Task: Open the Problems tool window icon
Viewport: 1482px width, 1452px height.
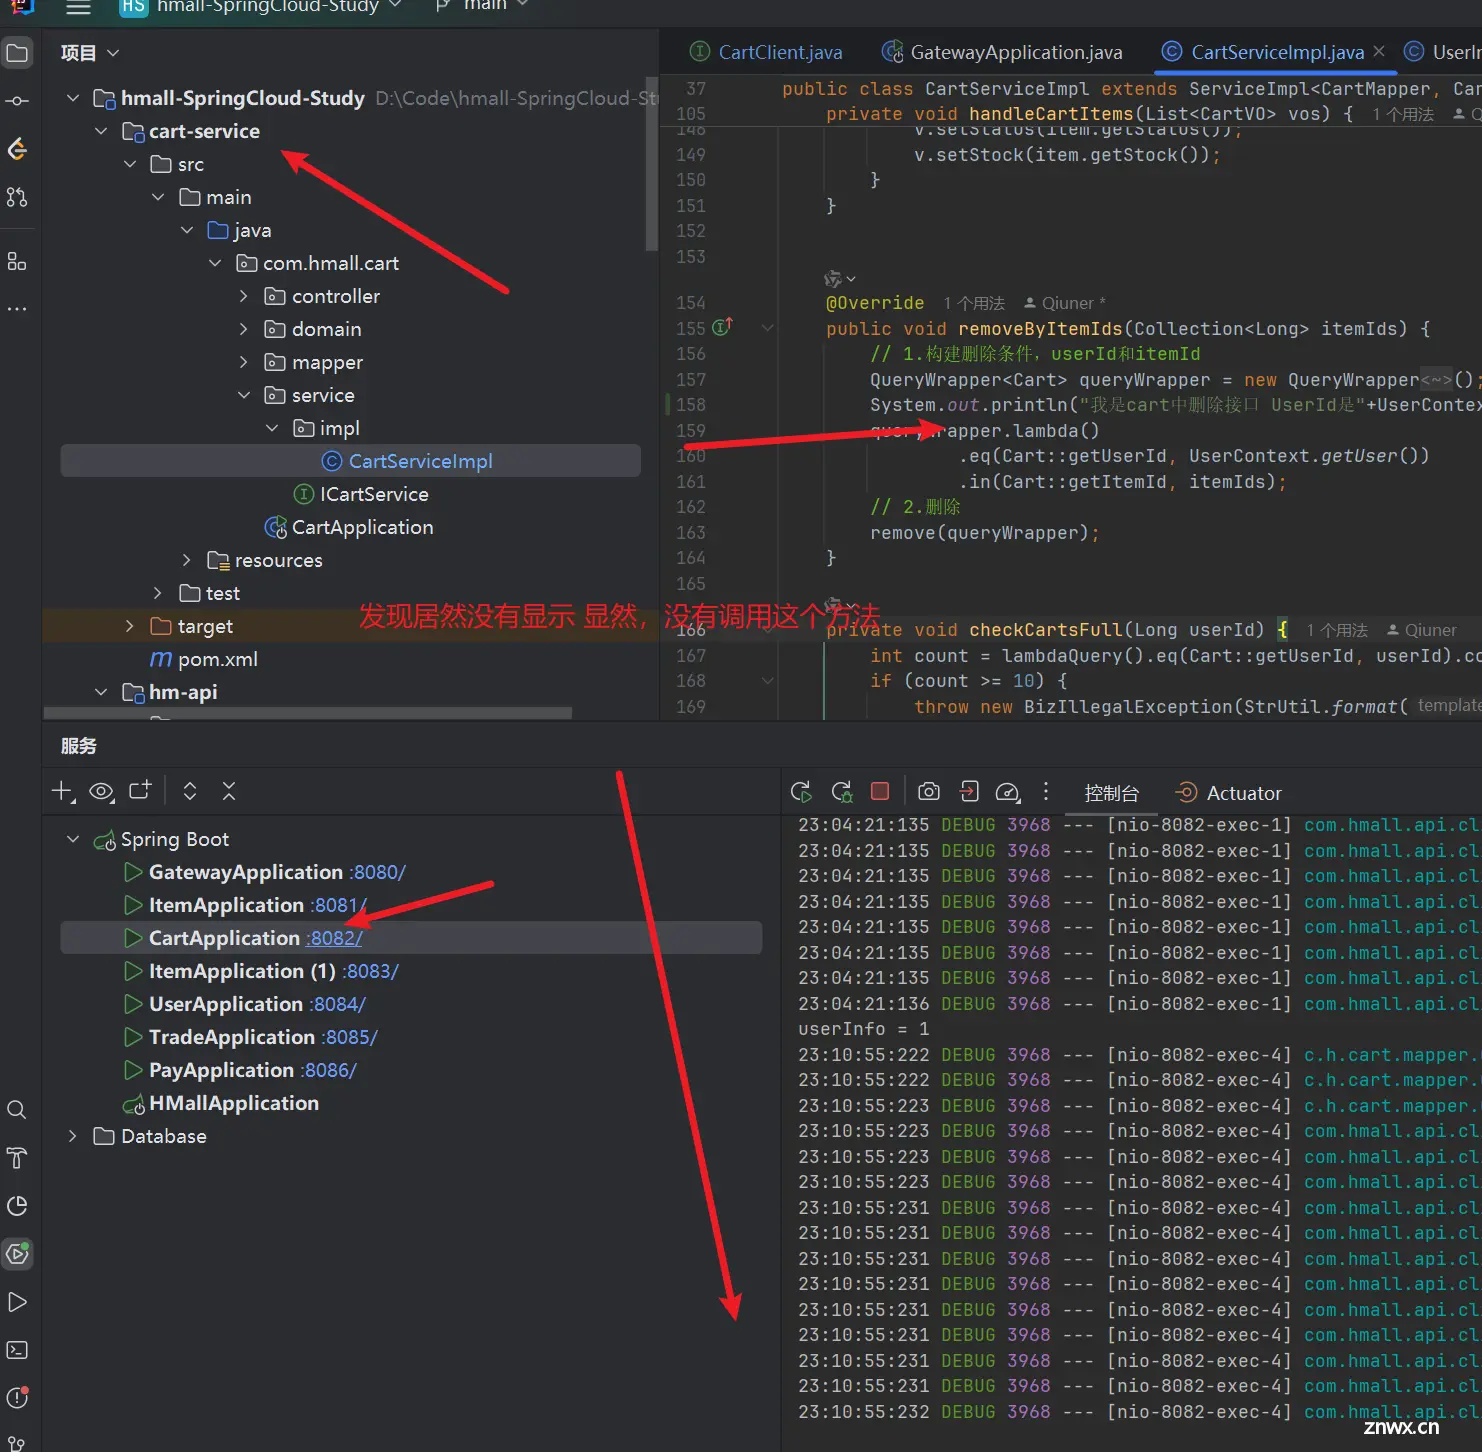Action: point(17,1398)
